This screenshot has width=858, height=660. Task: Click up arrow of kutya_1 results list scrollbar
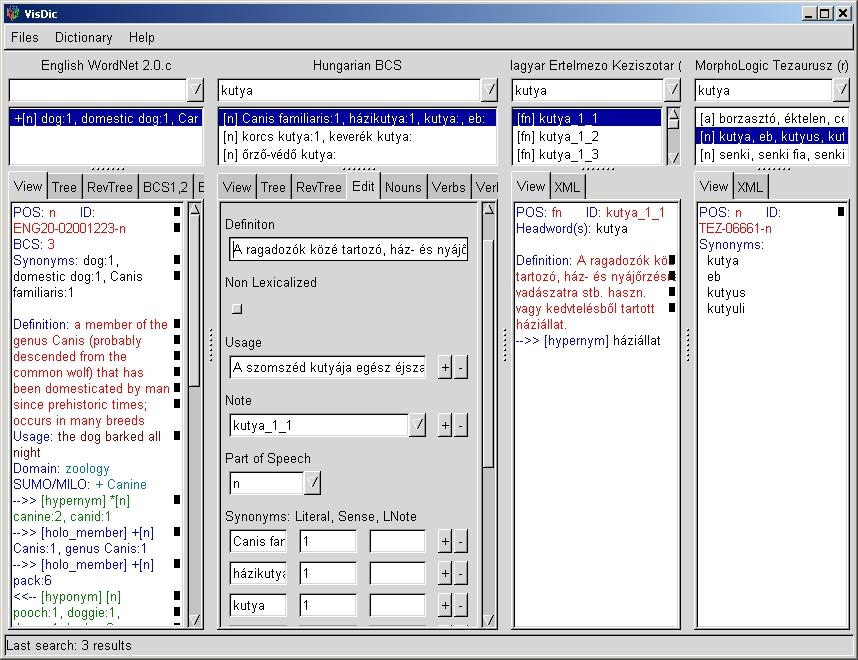click(x=674, y=115)
